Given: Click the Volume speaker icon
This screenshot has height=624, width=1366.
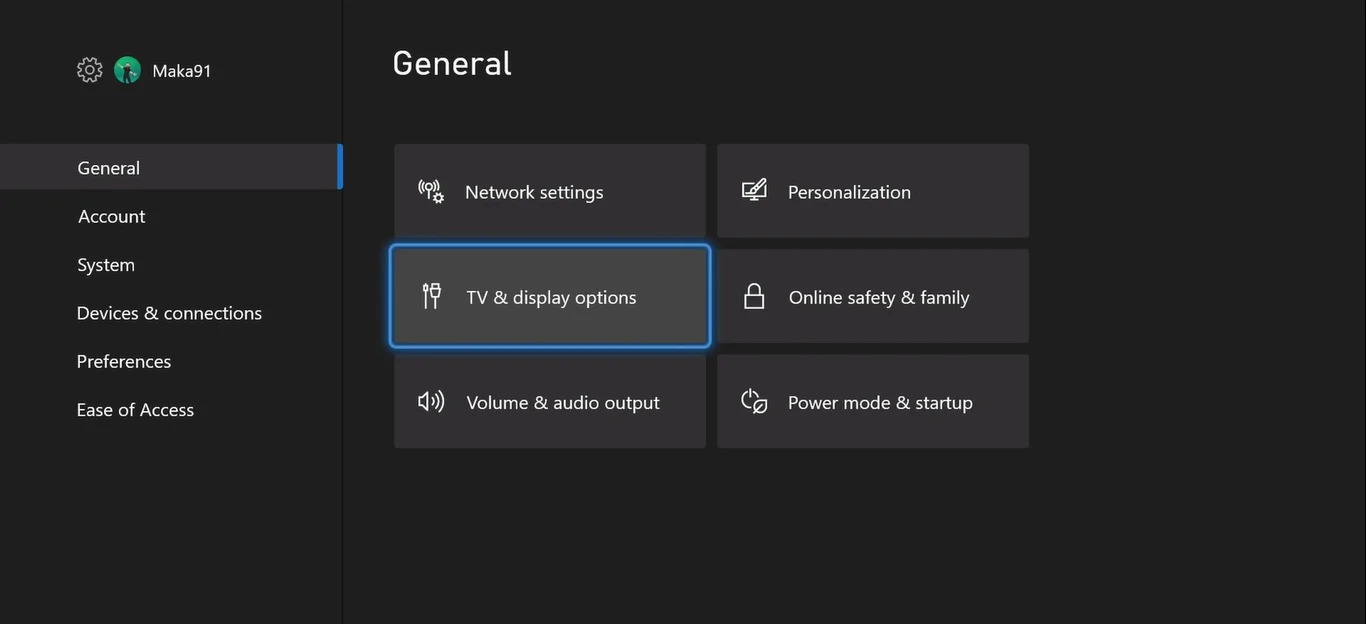Looking at the screenshot, I should tap(431, 402).
